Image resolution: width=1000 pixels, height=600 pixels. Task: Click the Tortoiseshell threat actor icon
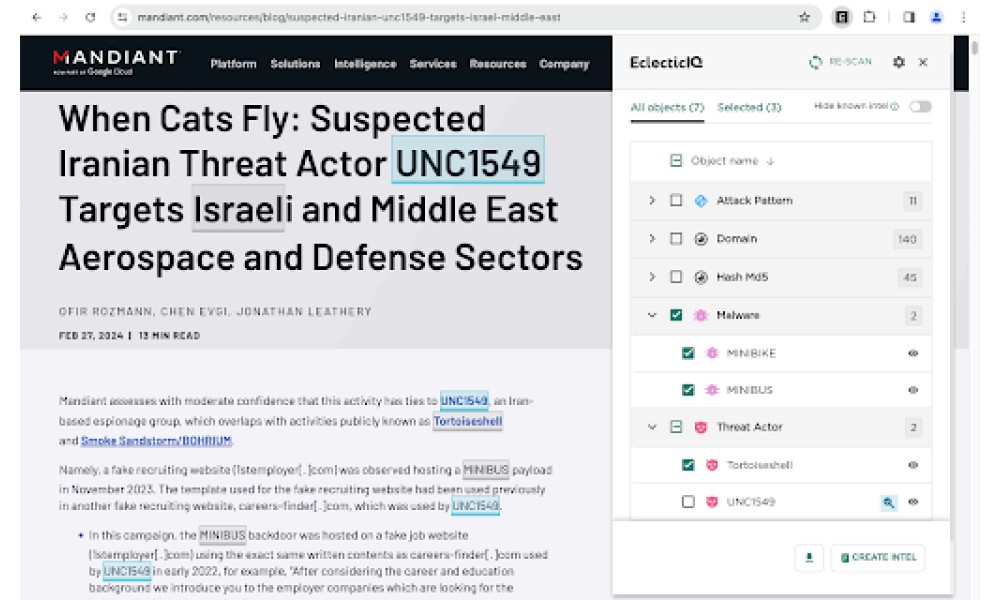[x=712, y=465]
